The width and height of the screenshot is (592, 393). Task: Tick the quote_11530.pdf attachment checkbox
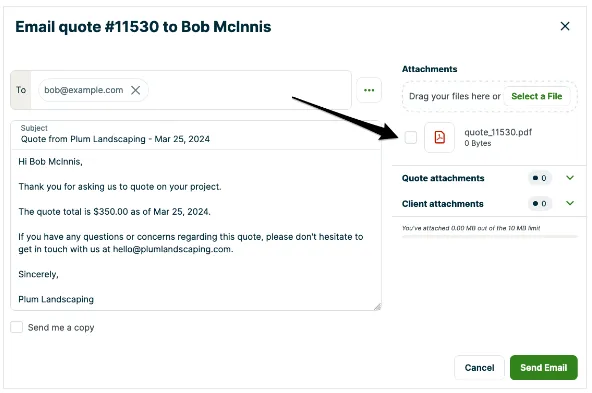click(411, 137)
